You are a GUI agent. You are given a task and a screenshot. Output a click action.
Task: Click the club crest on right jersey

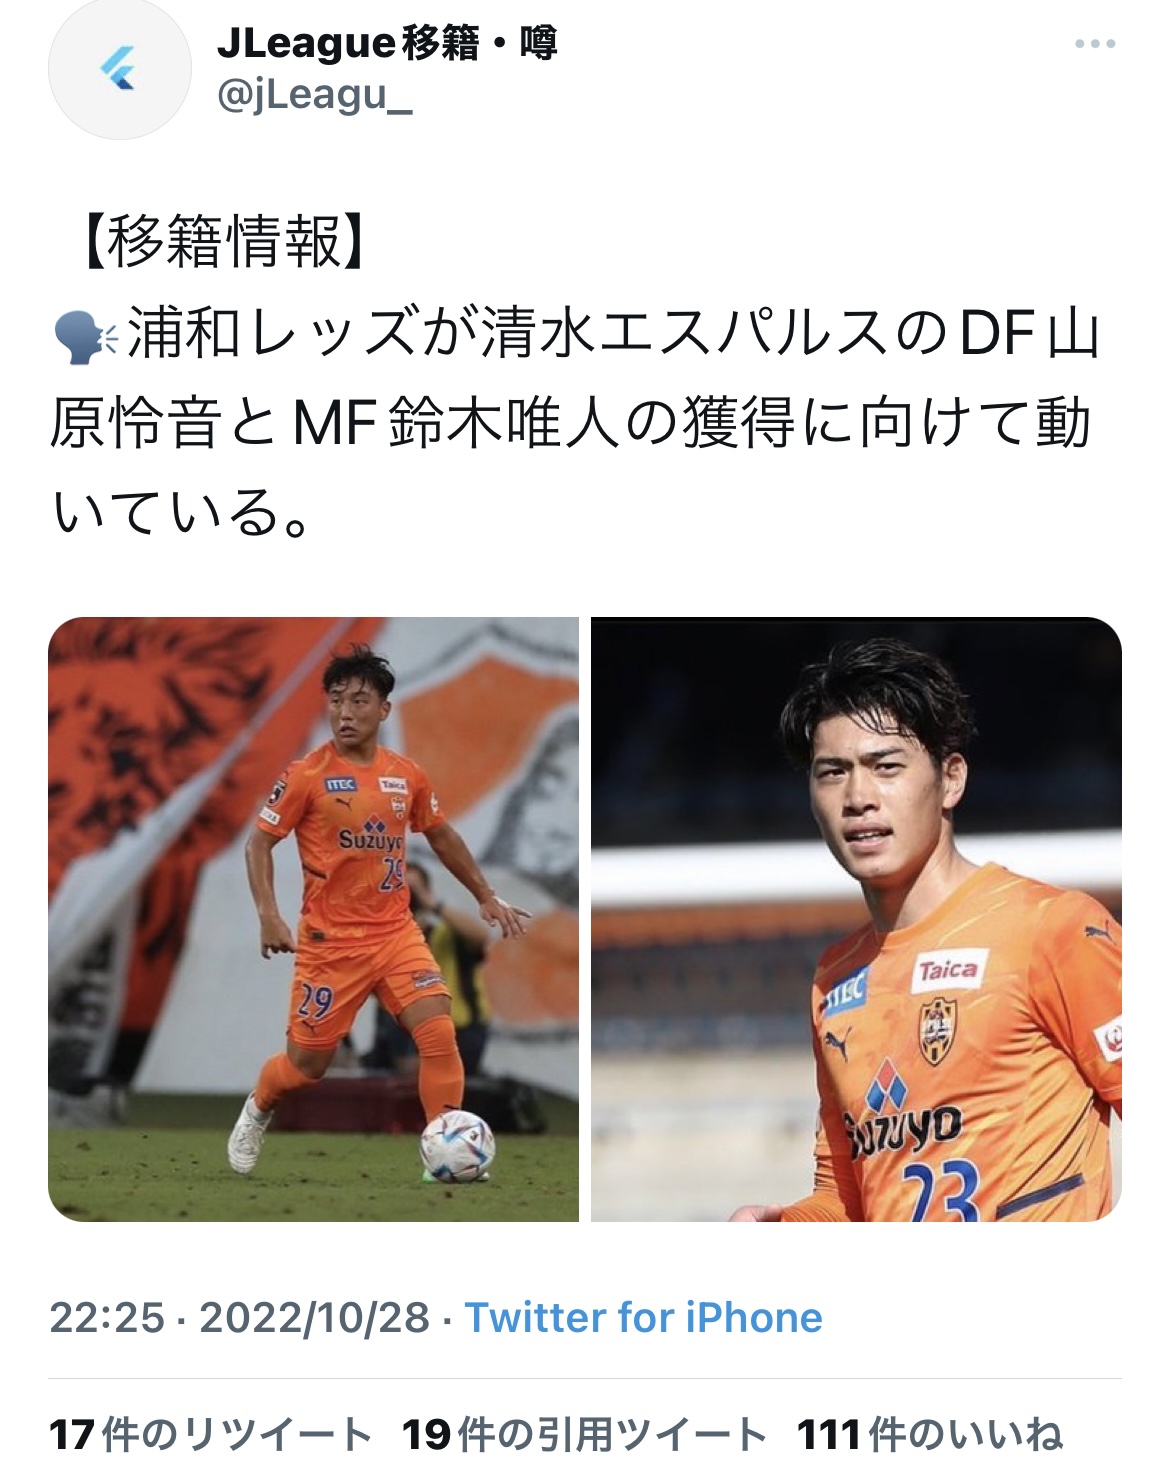point(936,1031)
